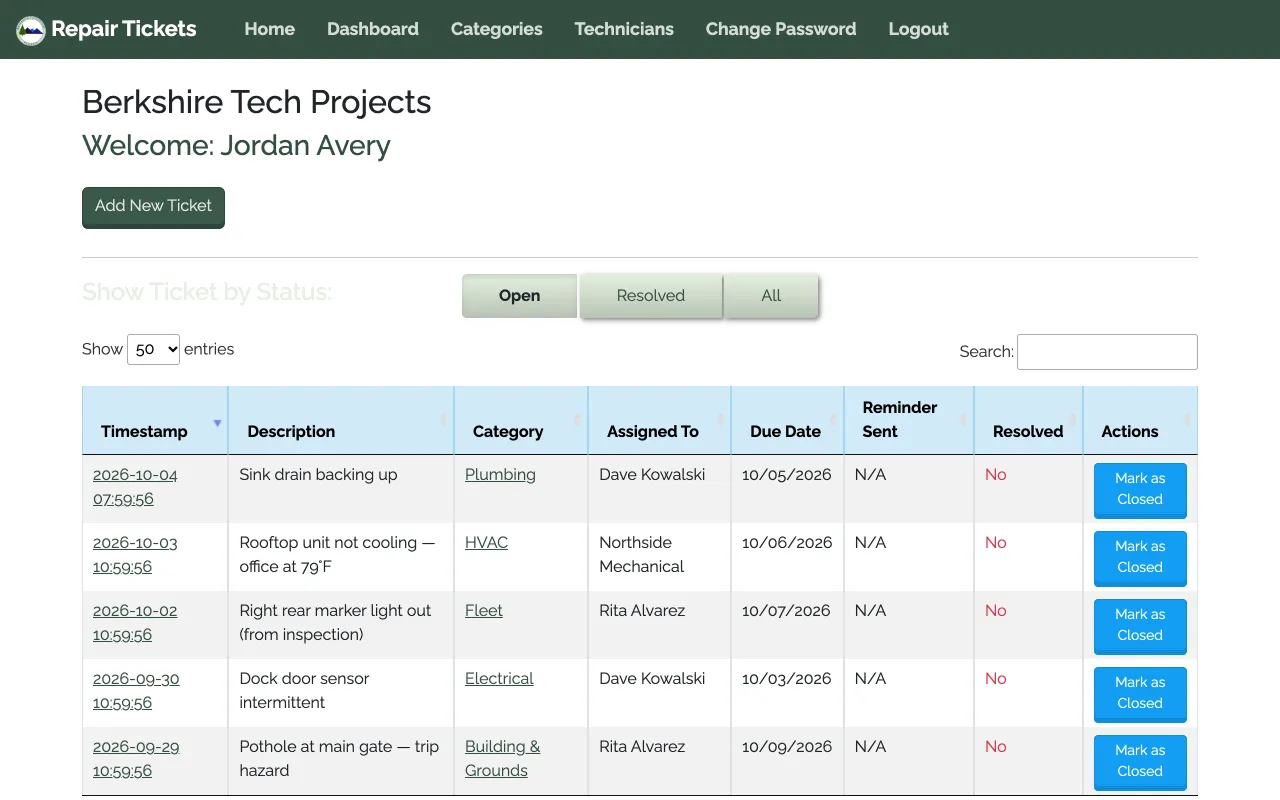Click the Timestamp column sort arrow
Viewport: 1280px width, 800px height.
[x=217, y=423]
